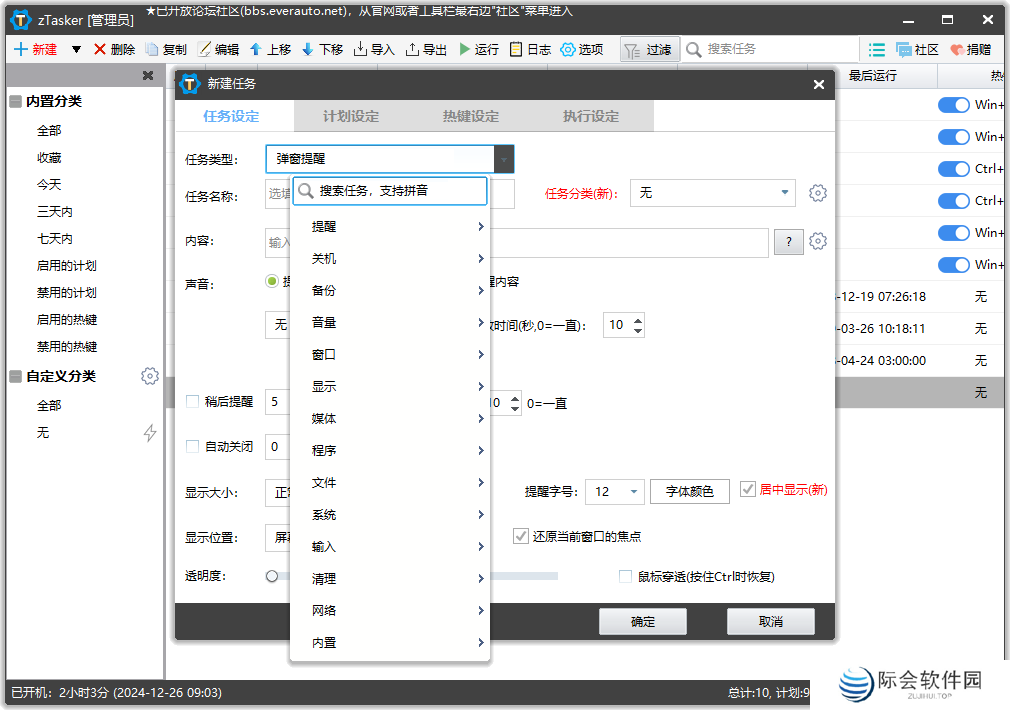Switch to the 热键设定 tab
Viewport: 1010px width, 710px height.
pos(470,115)
